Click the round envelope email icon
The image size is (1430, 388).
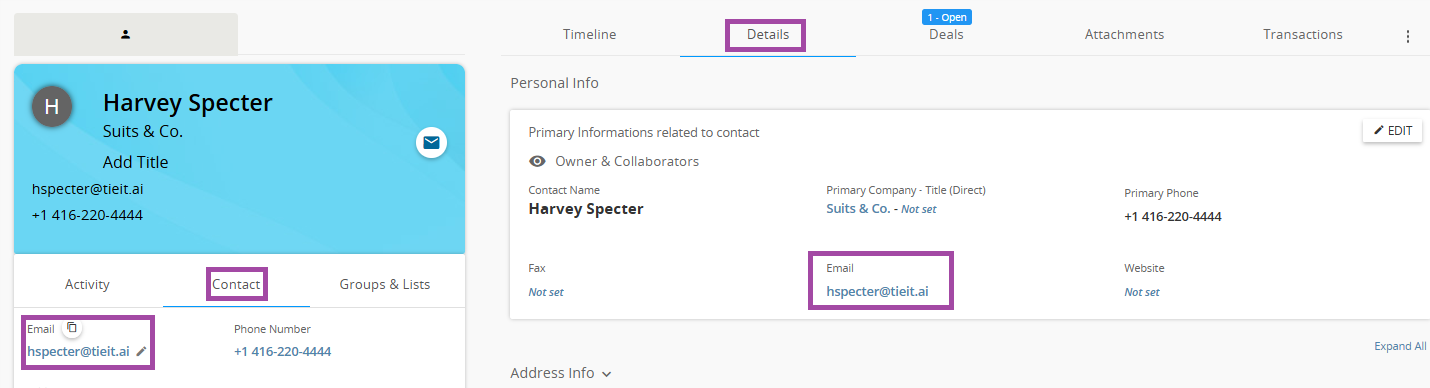click(x=431, y=143)
